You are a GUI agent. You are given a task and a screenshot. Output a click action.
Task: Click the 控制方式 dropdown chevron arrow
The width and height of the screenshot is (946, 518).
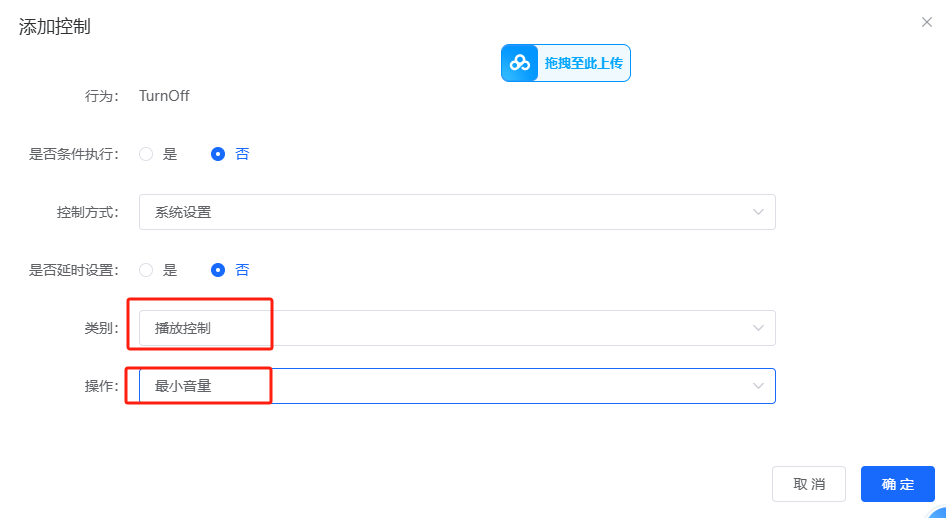pyautogui.click(x=758, y=212)
